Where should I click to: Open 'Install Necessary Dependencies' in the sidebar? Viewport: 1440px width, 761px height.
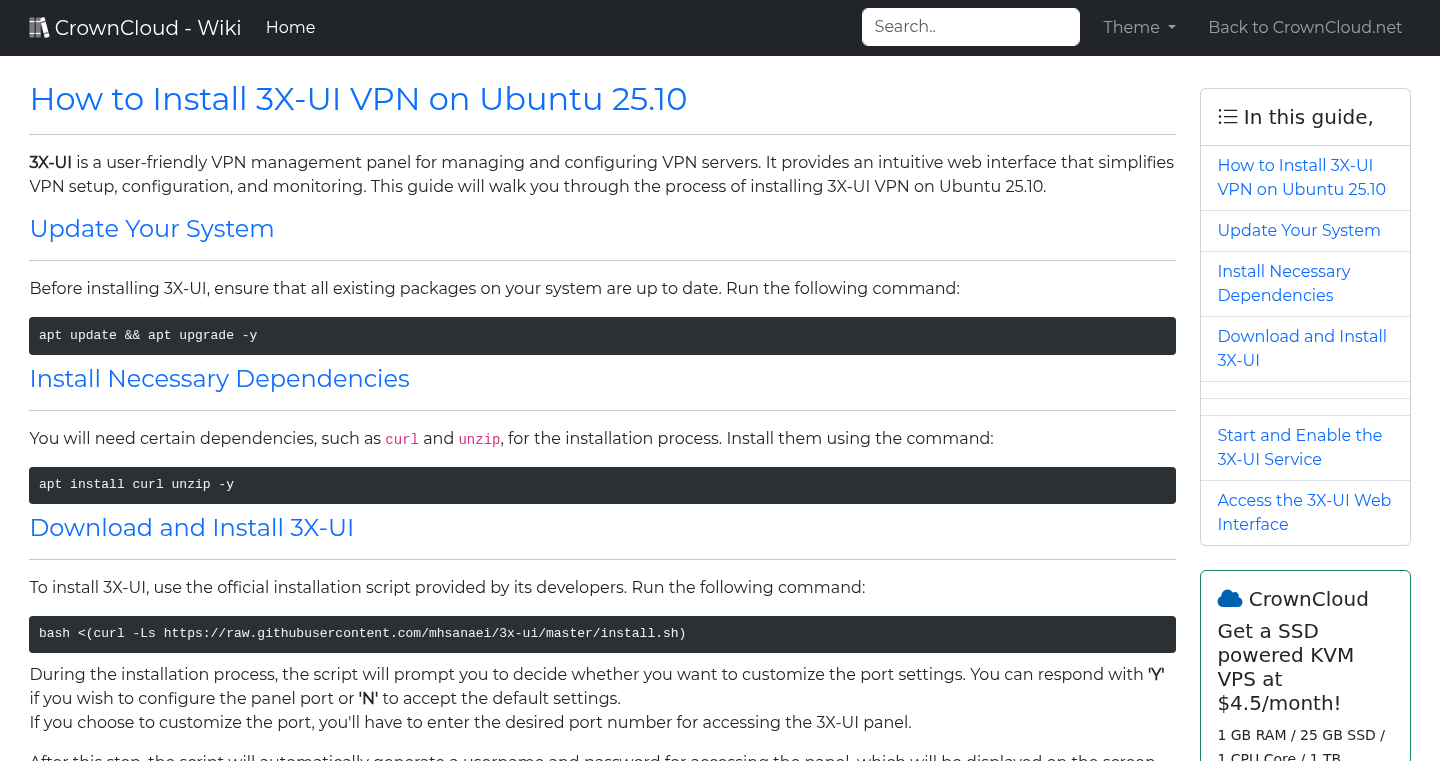coord(1283,283)
